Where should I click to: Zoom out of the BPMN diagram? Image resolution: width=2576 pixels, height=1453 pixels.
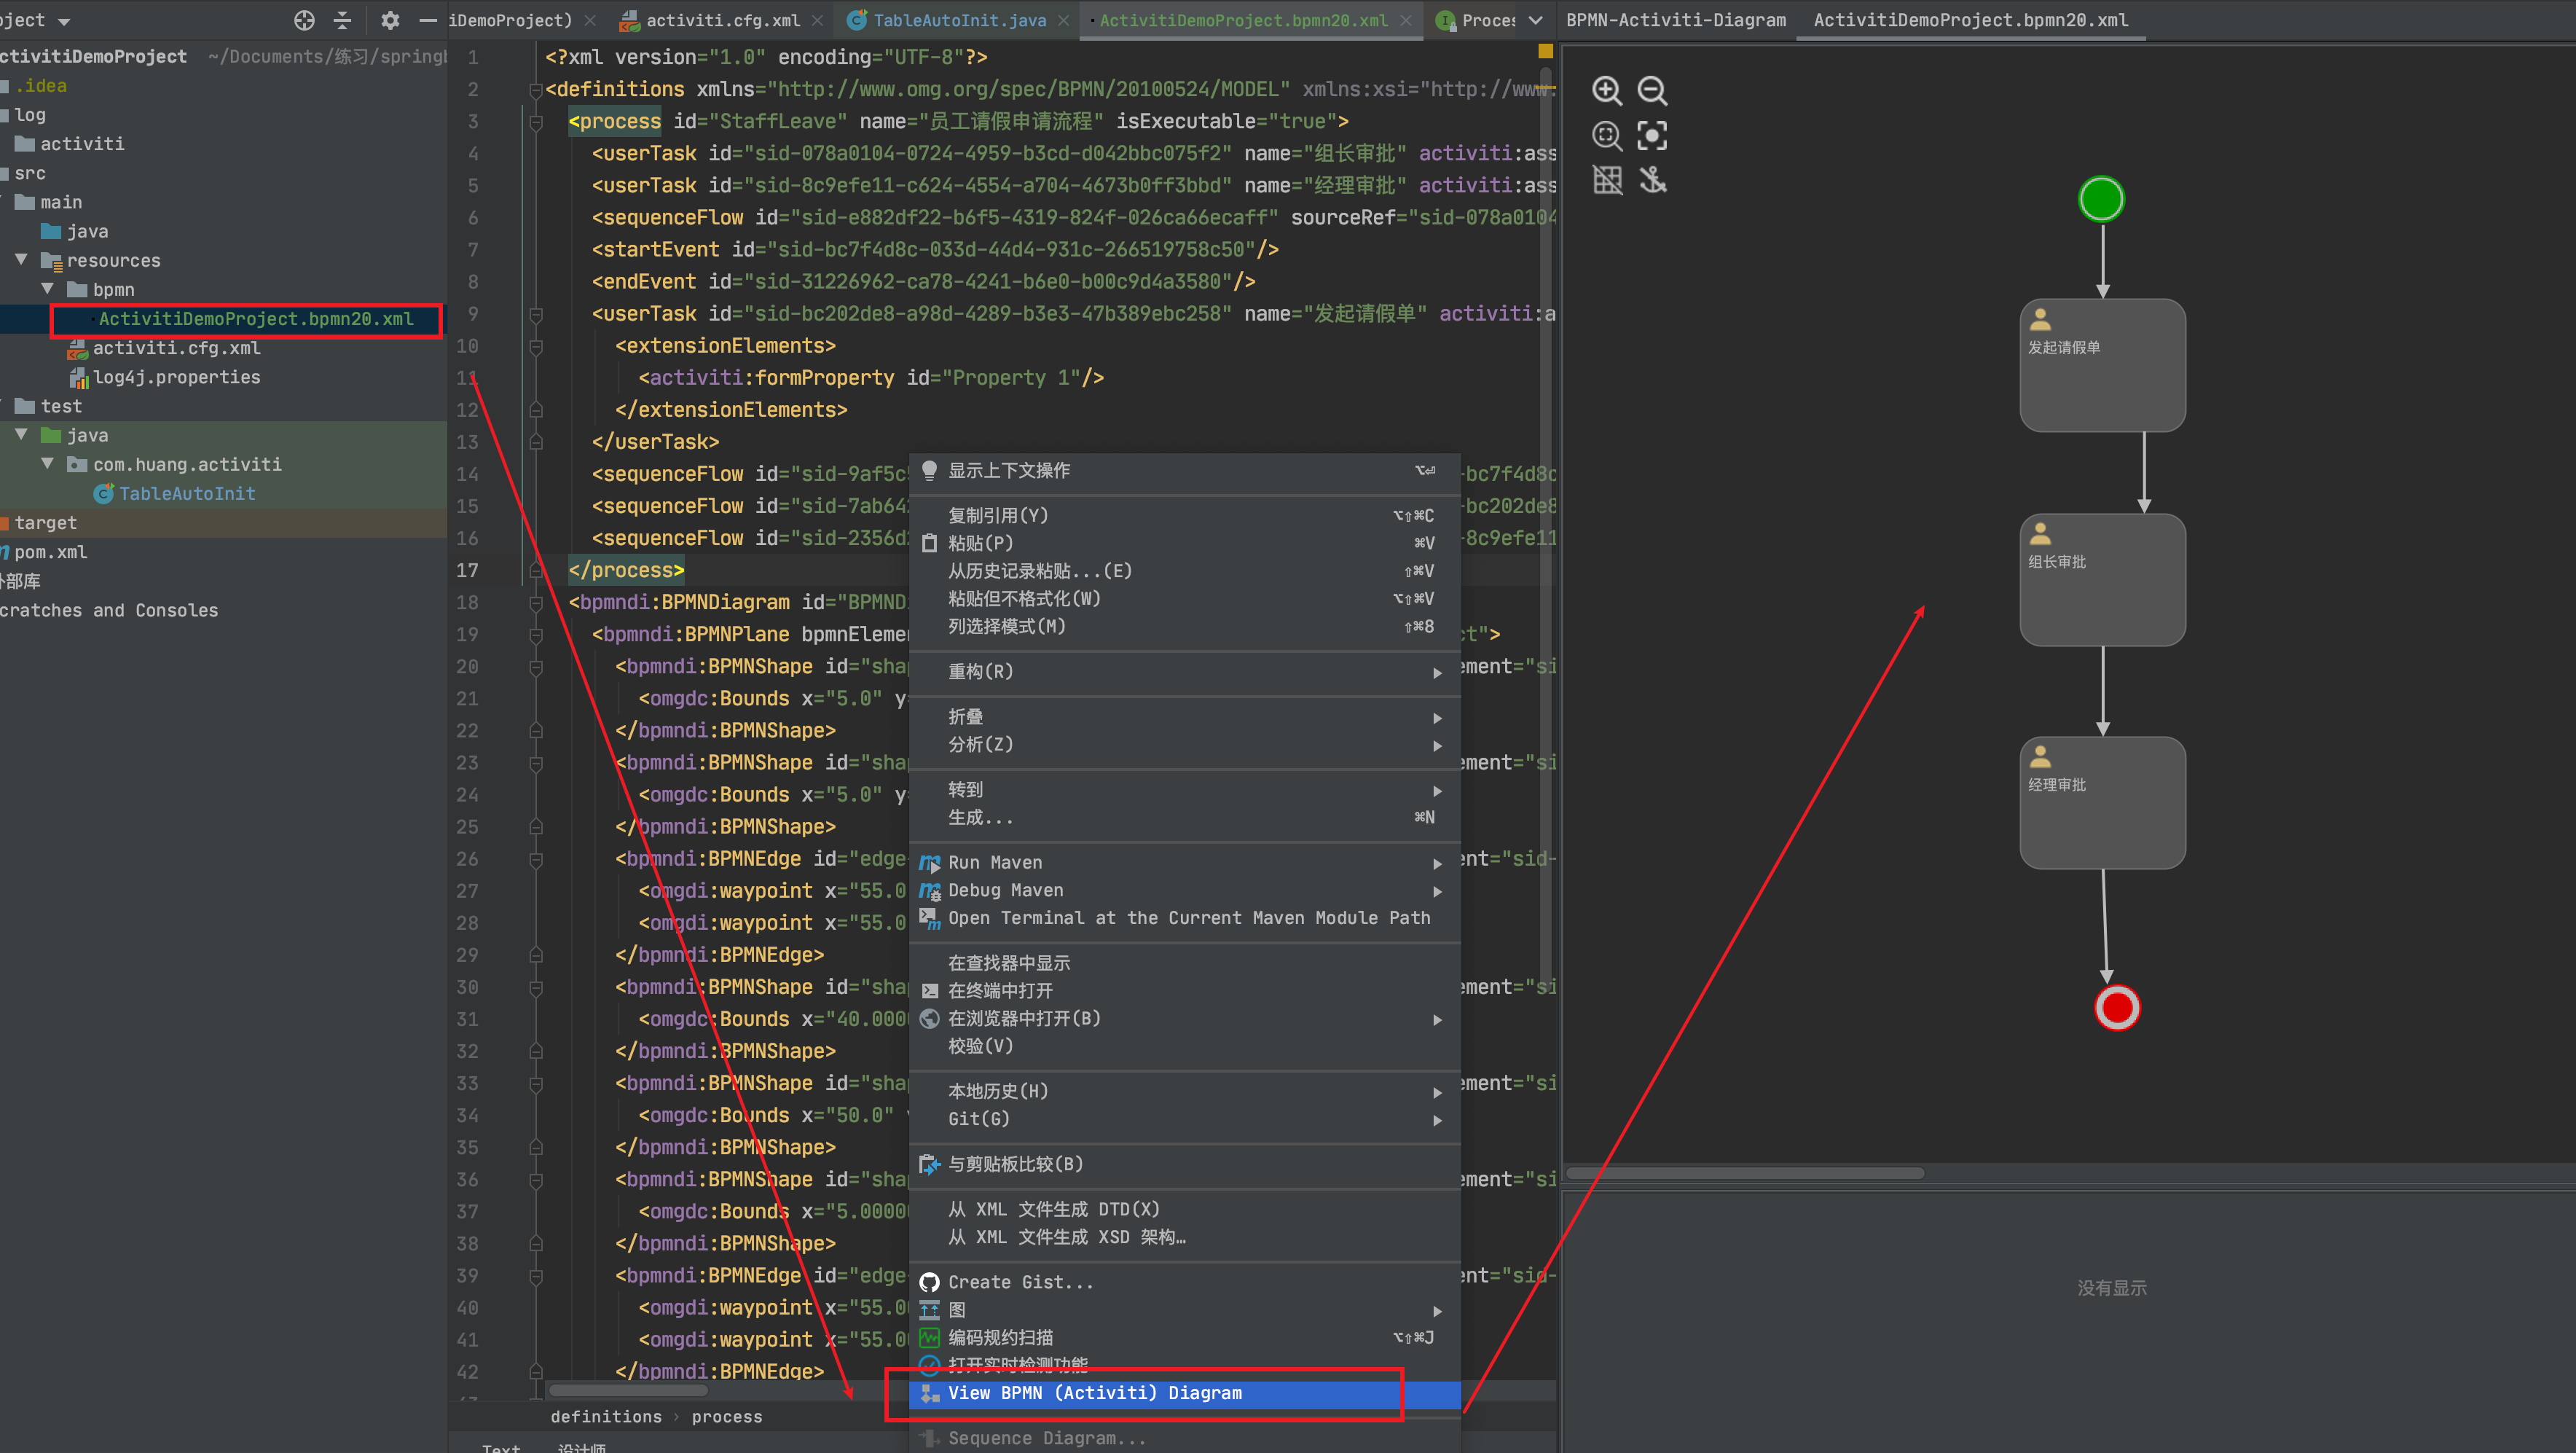point(1652,91)
